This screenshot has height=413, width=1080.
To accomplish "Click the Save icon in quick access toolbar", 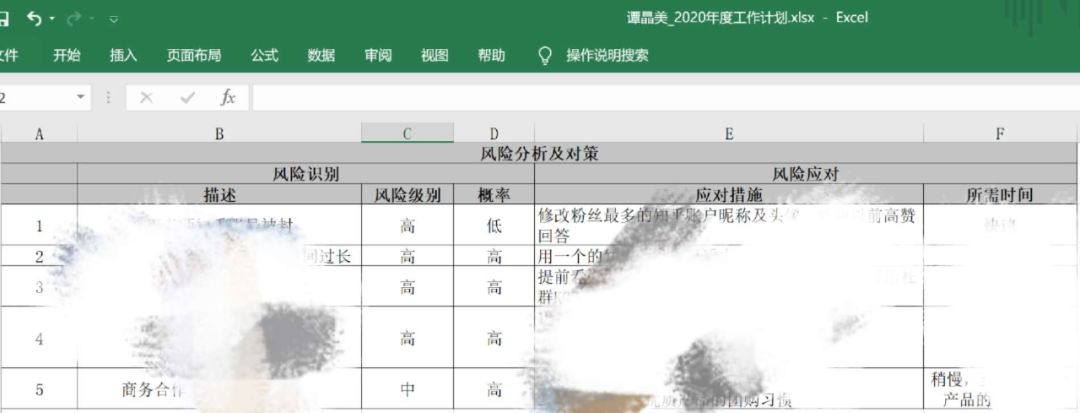I will pos(3,19).
